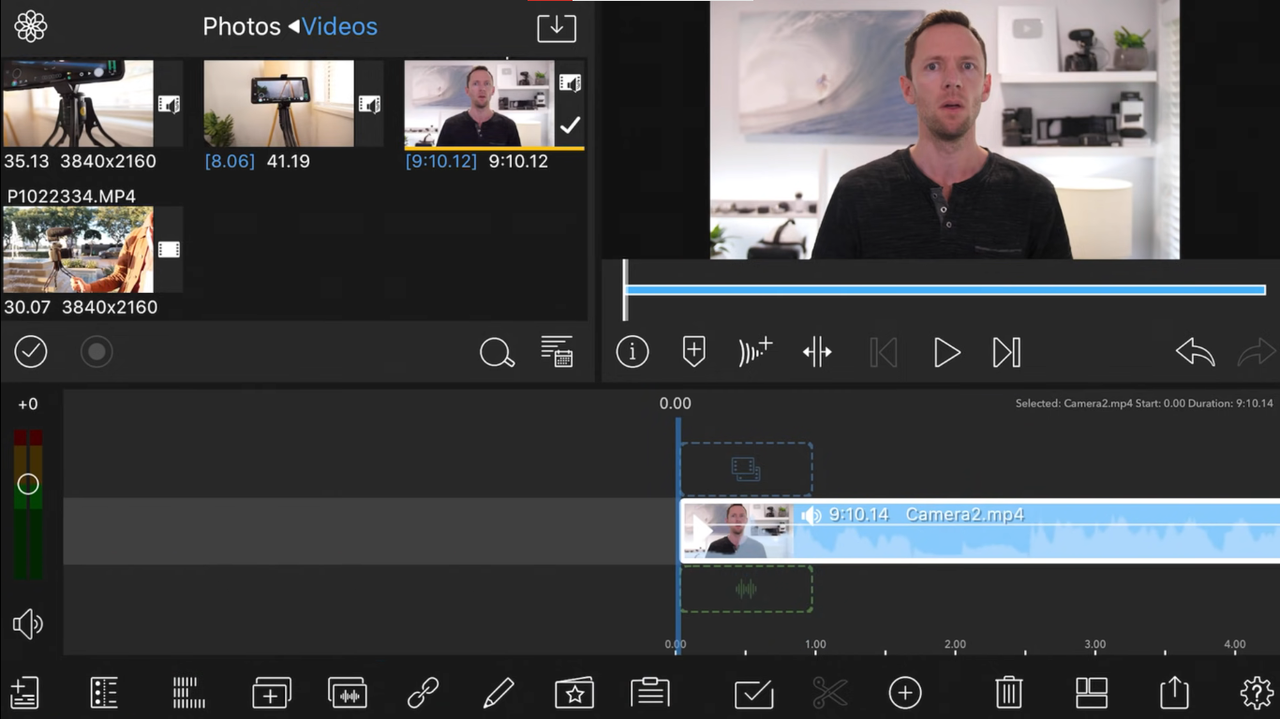The width and height of the screenshot is (1280, 719).
Task: Add a new video overlay track
Action: [271, 692]
